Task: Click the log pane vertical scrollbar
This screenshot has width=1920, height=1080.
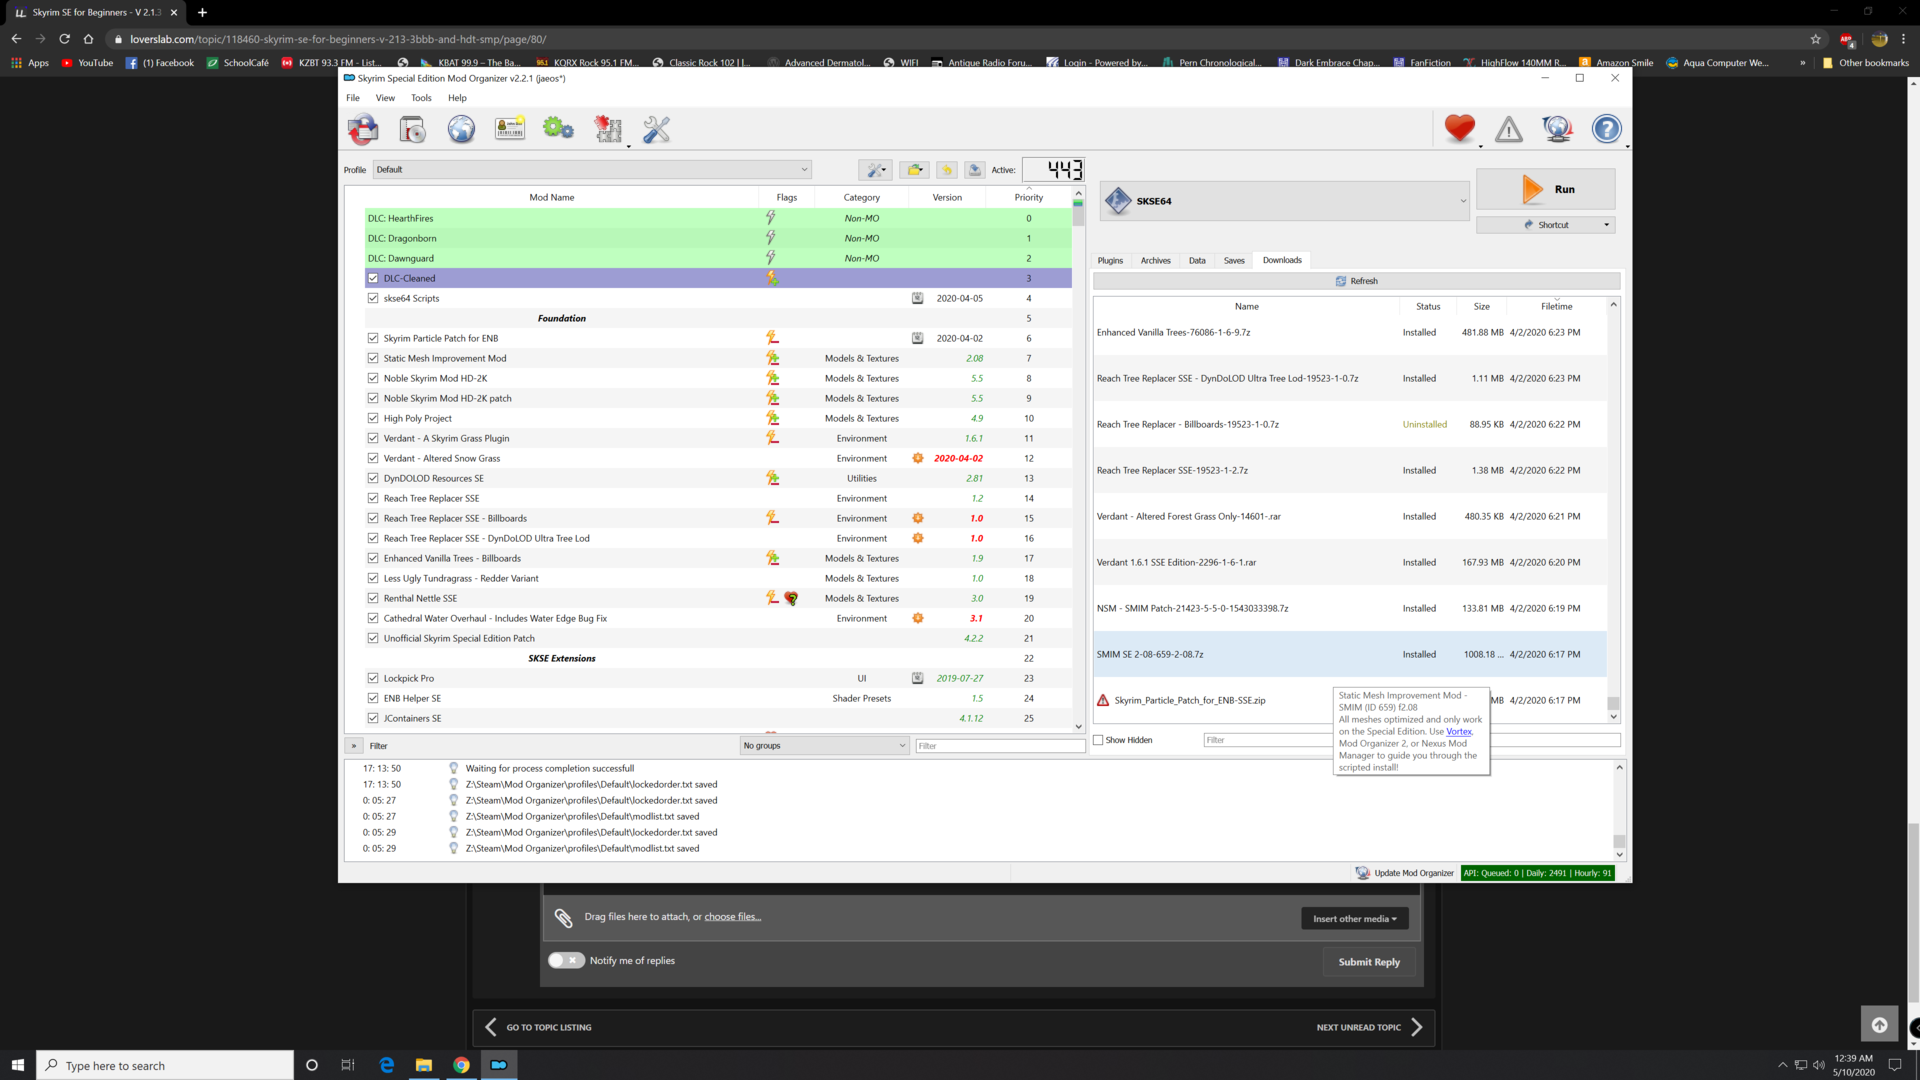Action: (1619, 811)
